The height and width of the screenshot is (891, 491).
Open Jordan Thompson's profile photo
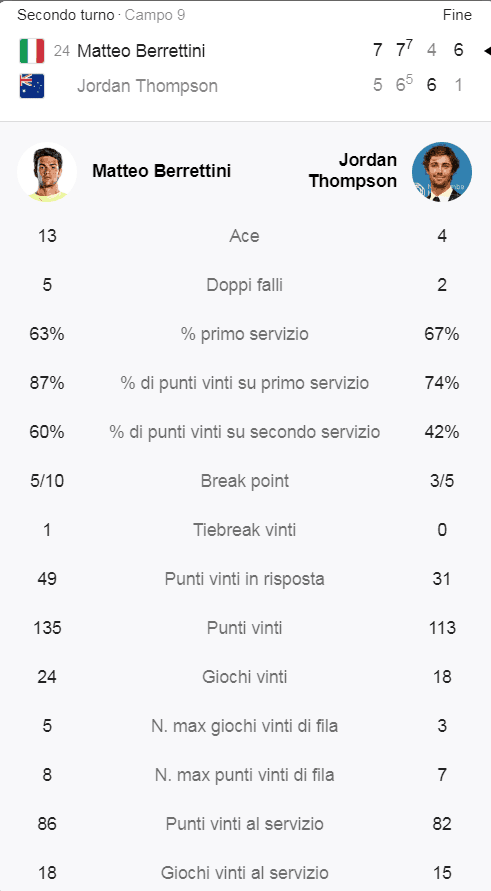pos(442,172)
